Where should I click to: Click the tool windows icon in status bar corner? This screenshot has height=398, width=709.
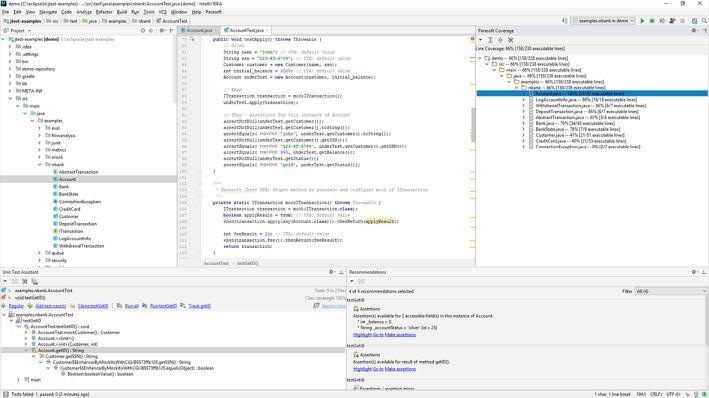5,394
